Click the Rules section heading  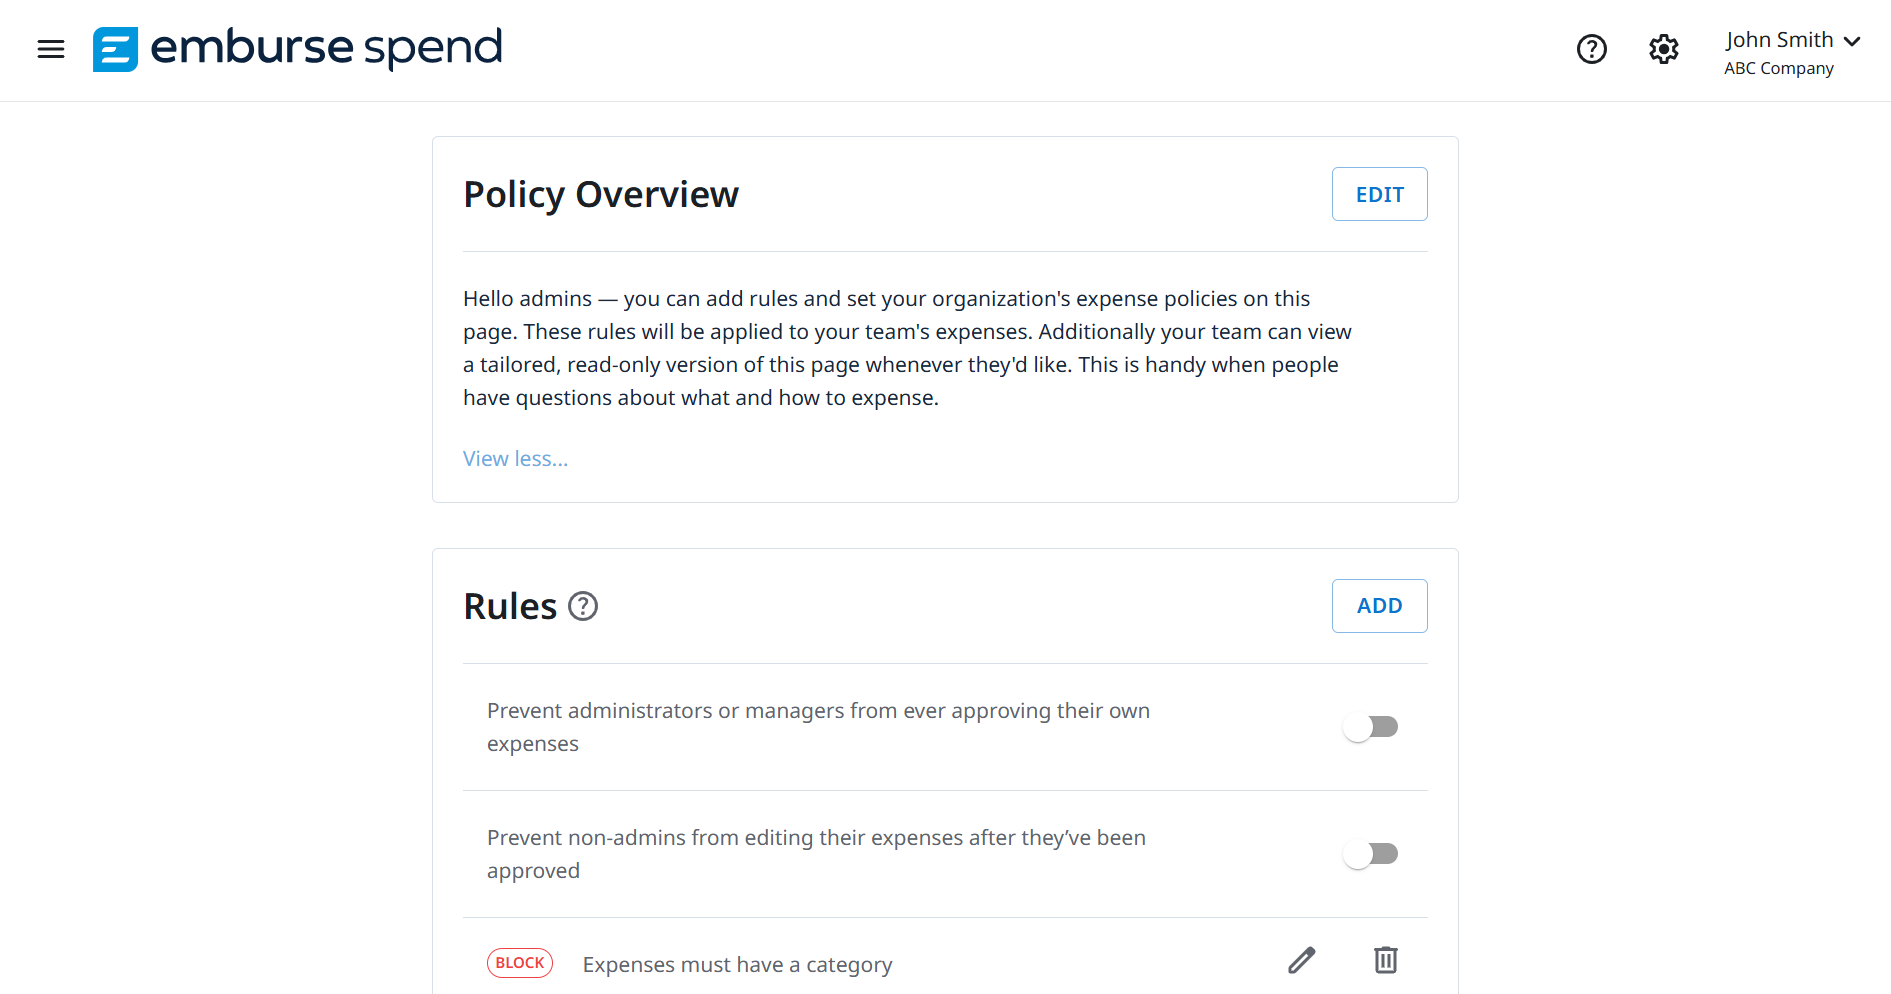tap(510, 607)
